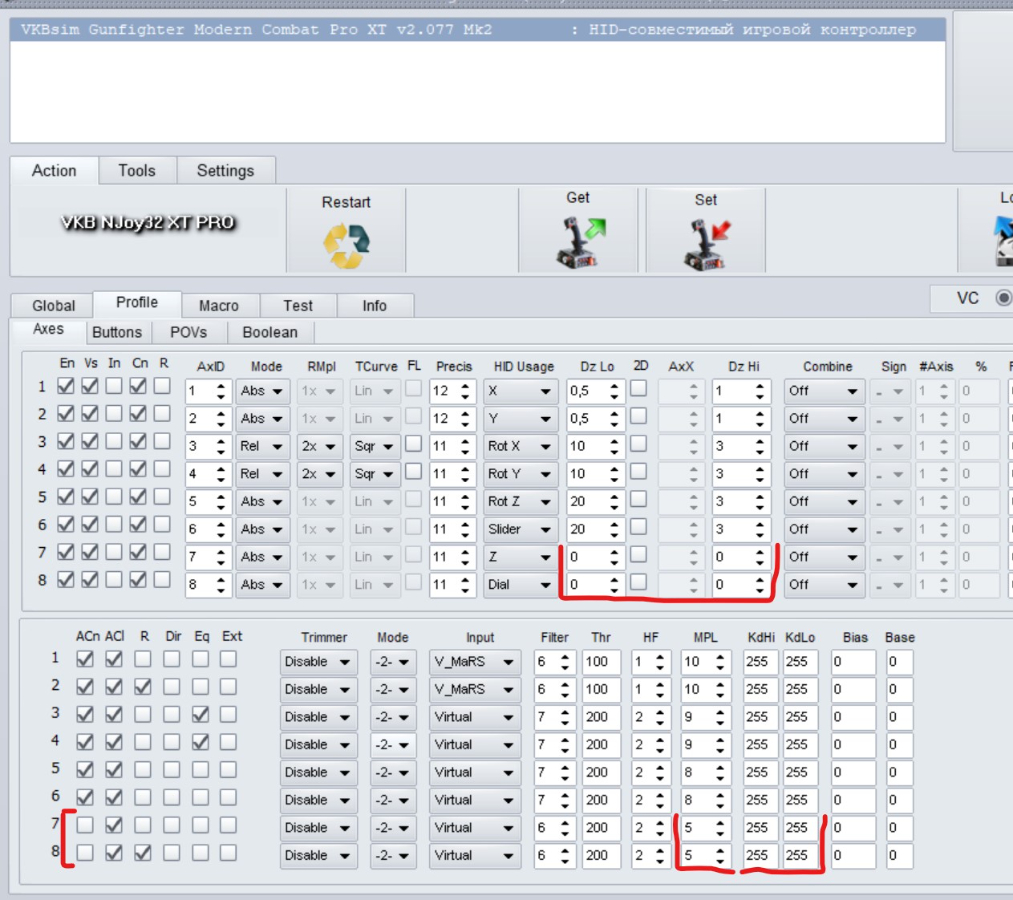
Task: Increase Filter value in row 1
Action: [x=567, y=656]
